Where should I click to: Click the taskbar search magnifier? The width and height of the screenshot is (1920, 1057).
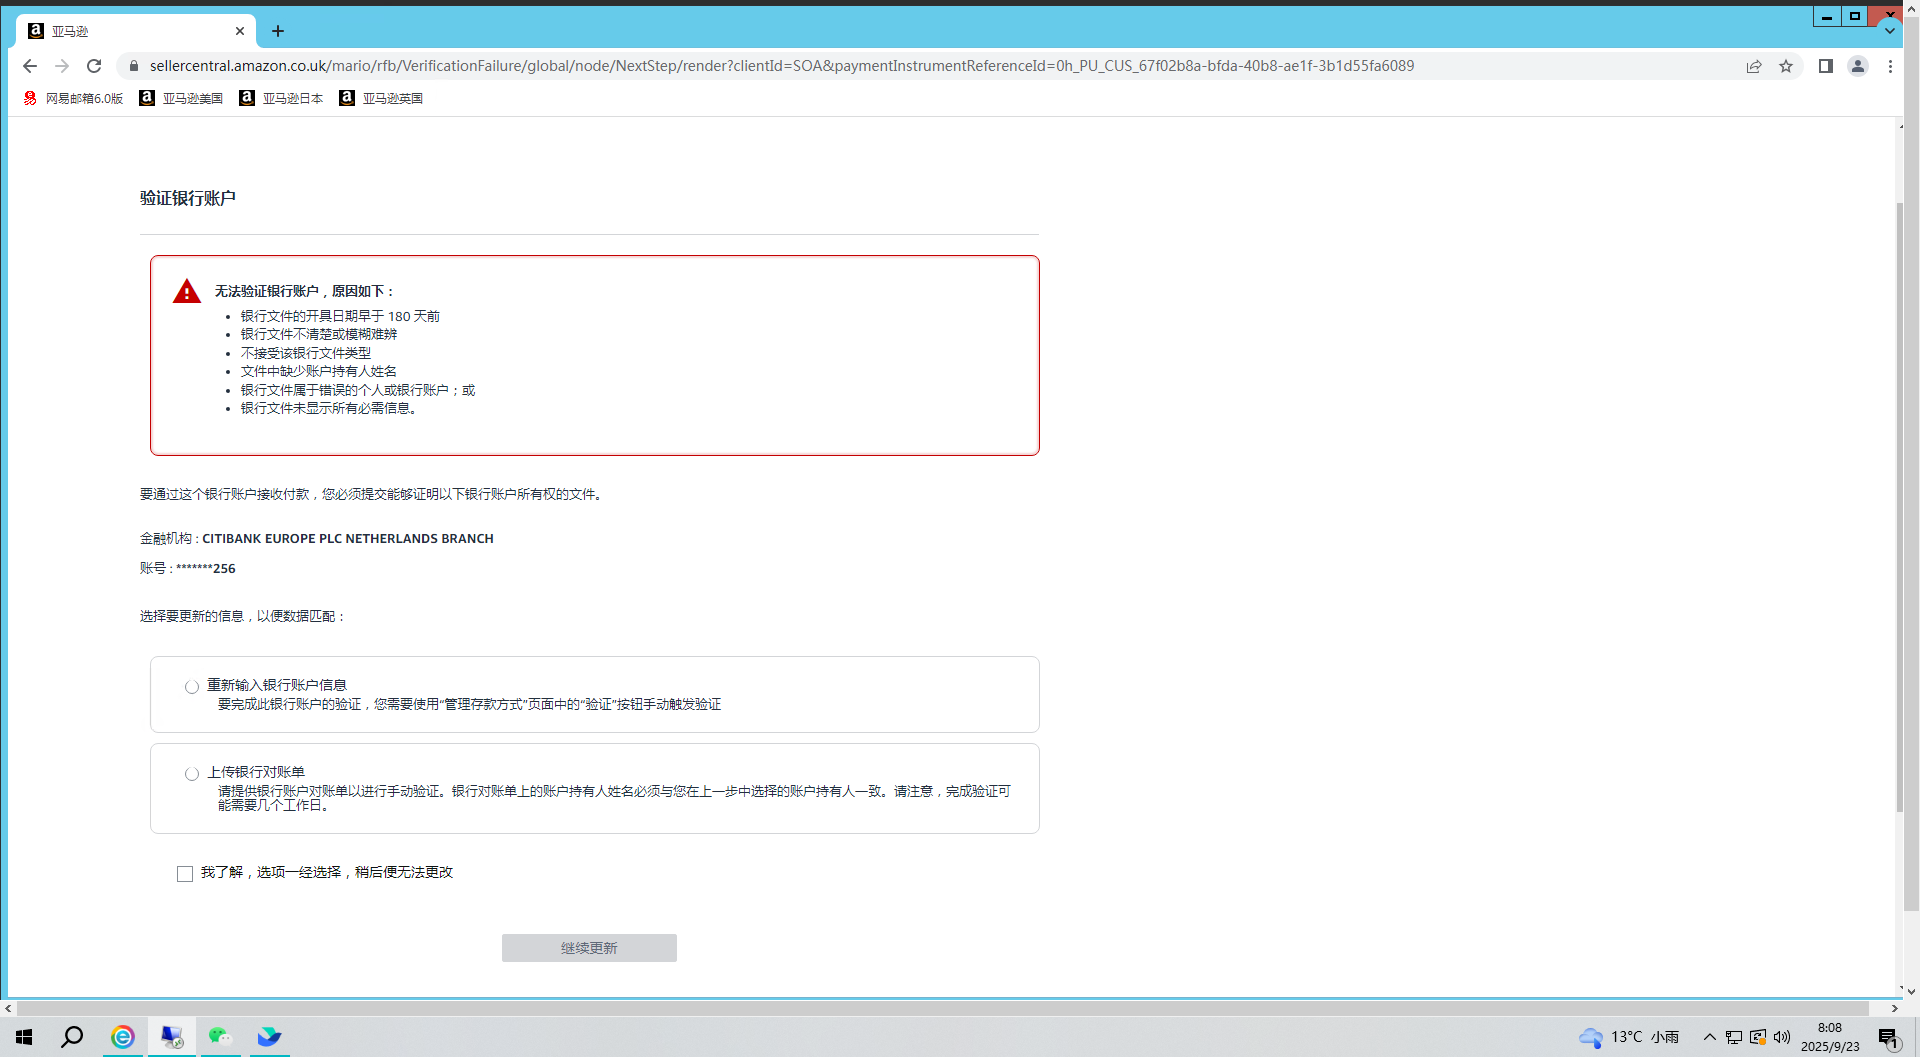(x=72, y=1037)
